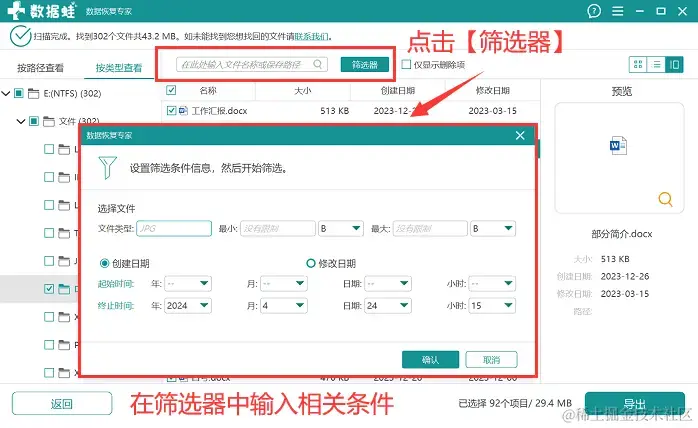This screenshot has width=698, height=428.
Task: Open the 起始时间 day dropdown
Action: (x=388, y=284)
